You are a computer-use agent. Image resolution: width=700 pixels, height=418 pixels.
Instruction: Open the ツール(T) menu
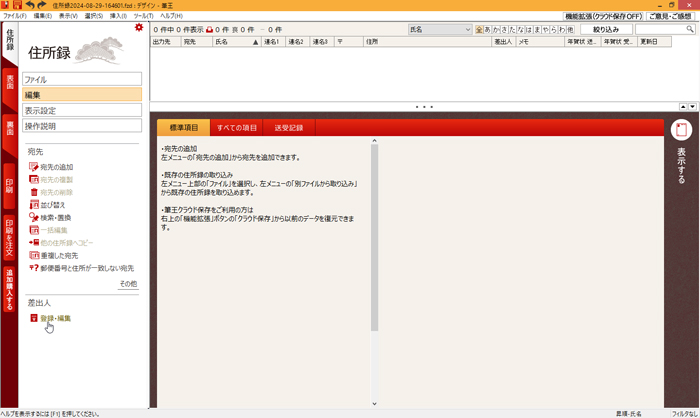(x=146, y=16)
